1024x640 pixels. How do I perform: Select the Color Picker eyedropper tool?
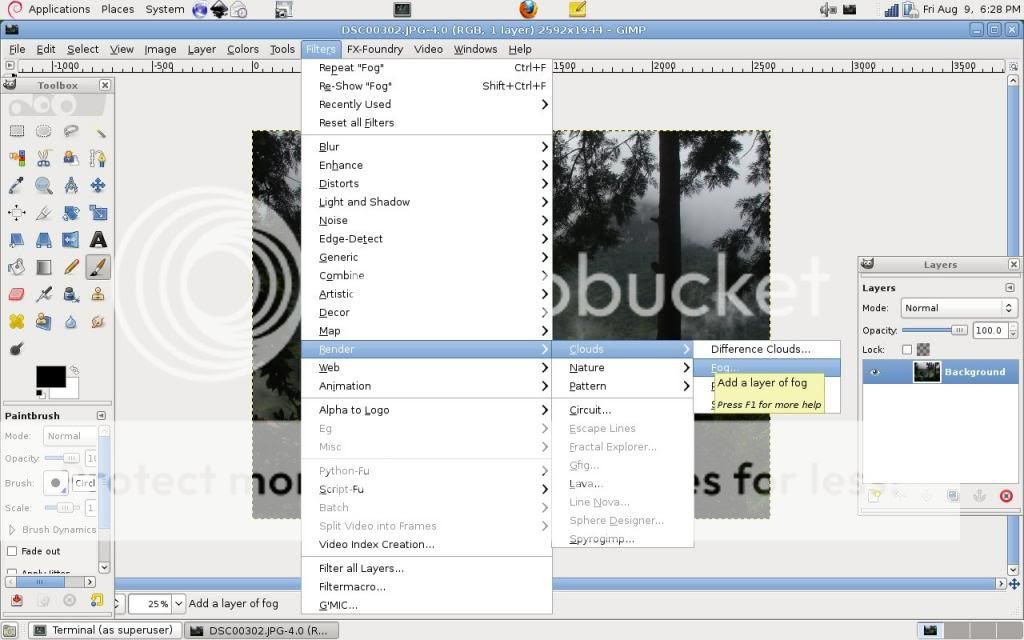tap(15, 185)
